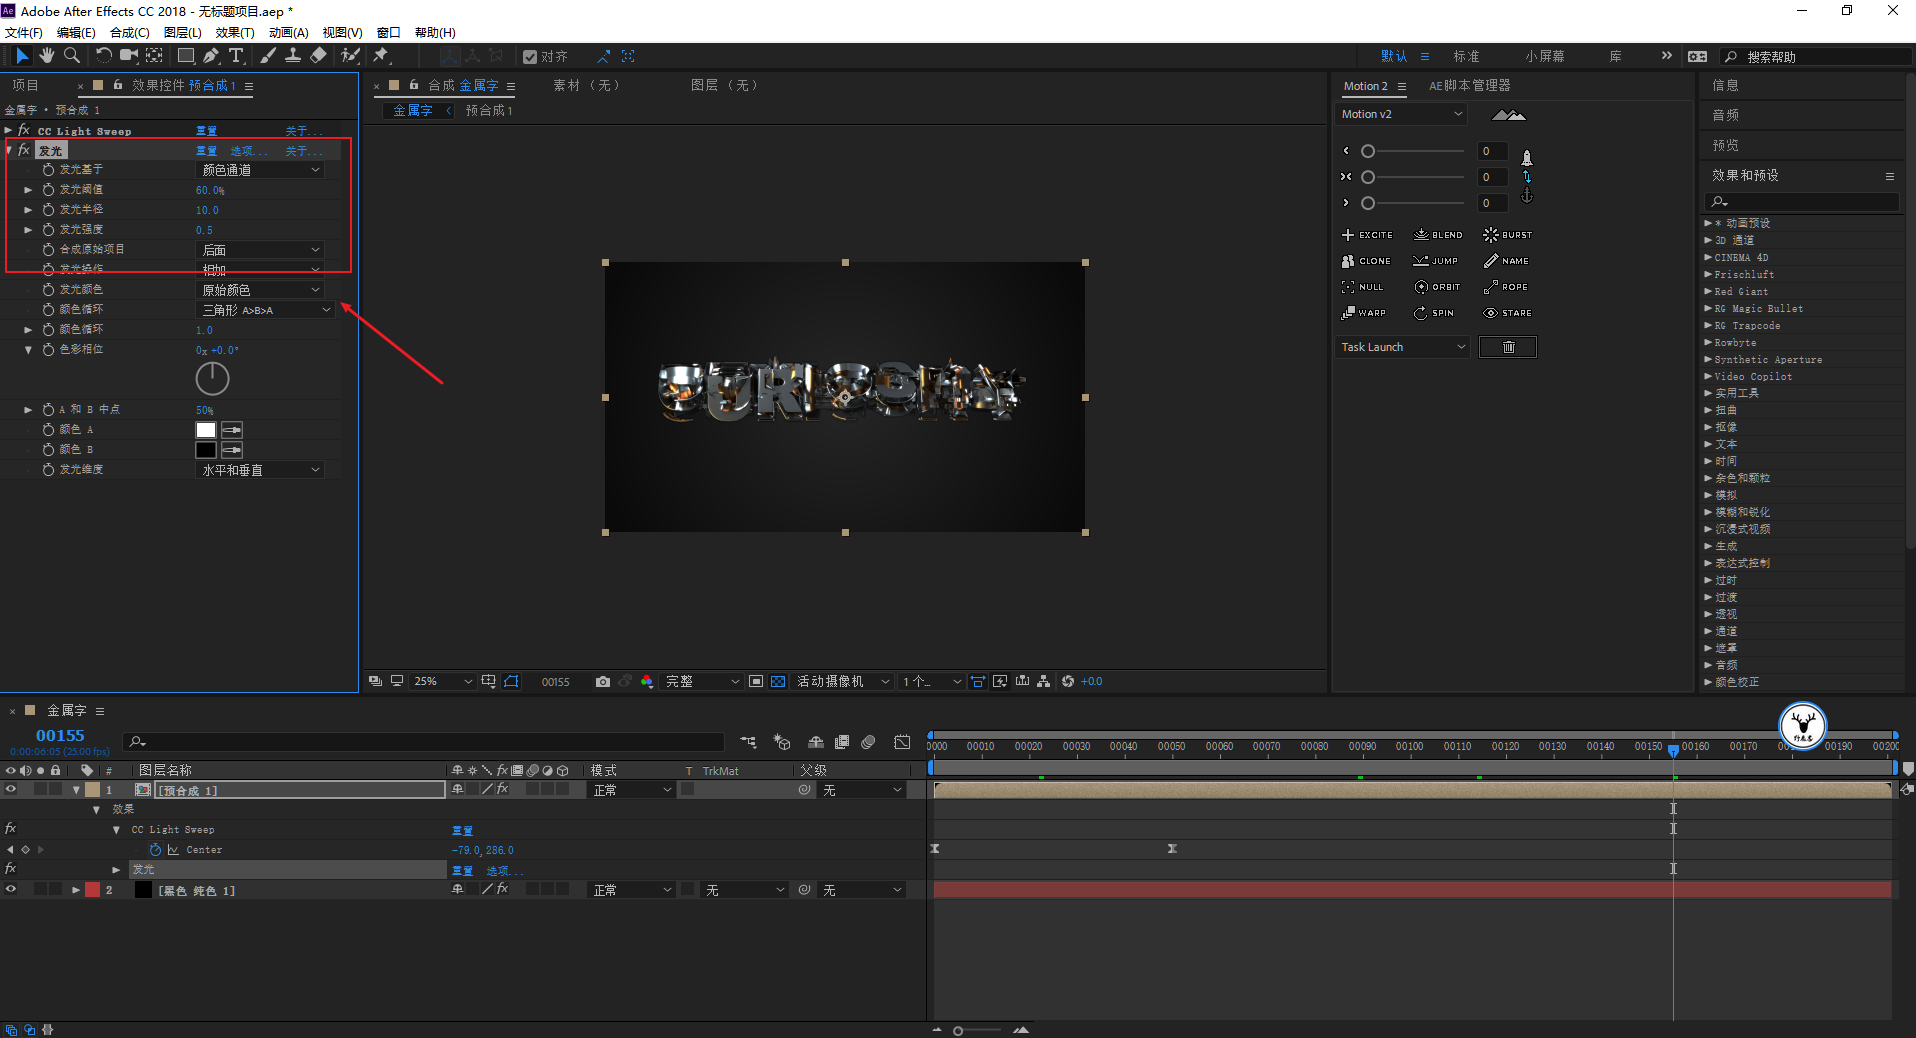Click the CLONE tool in Motion panel
The image size is (1916, 1038).
click(x=1366, y=261)
